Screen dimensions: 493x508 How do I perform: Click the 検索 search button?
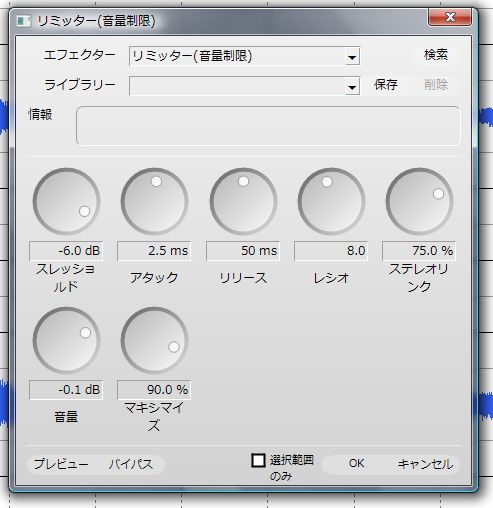click(x=436, y=55)
